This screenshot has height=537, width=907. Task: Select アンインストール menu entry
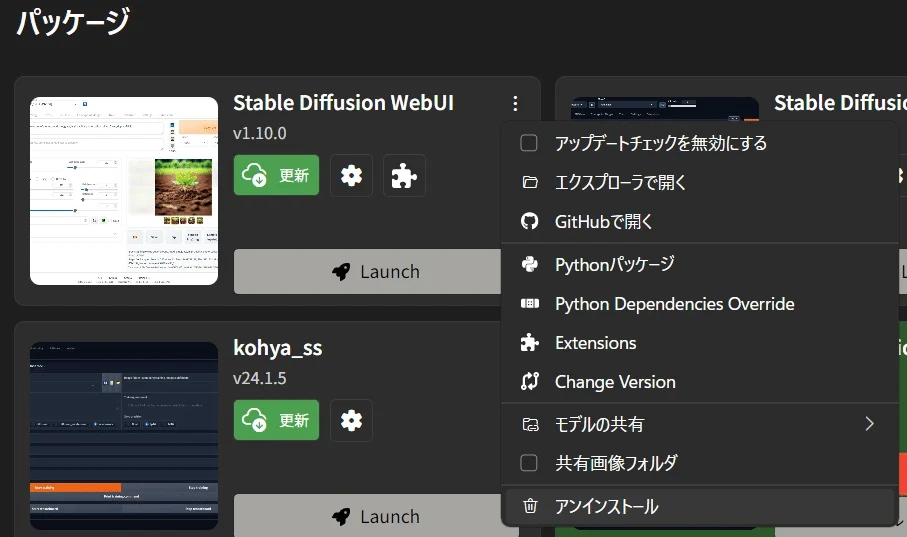(700, 506)
